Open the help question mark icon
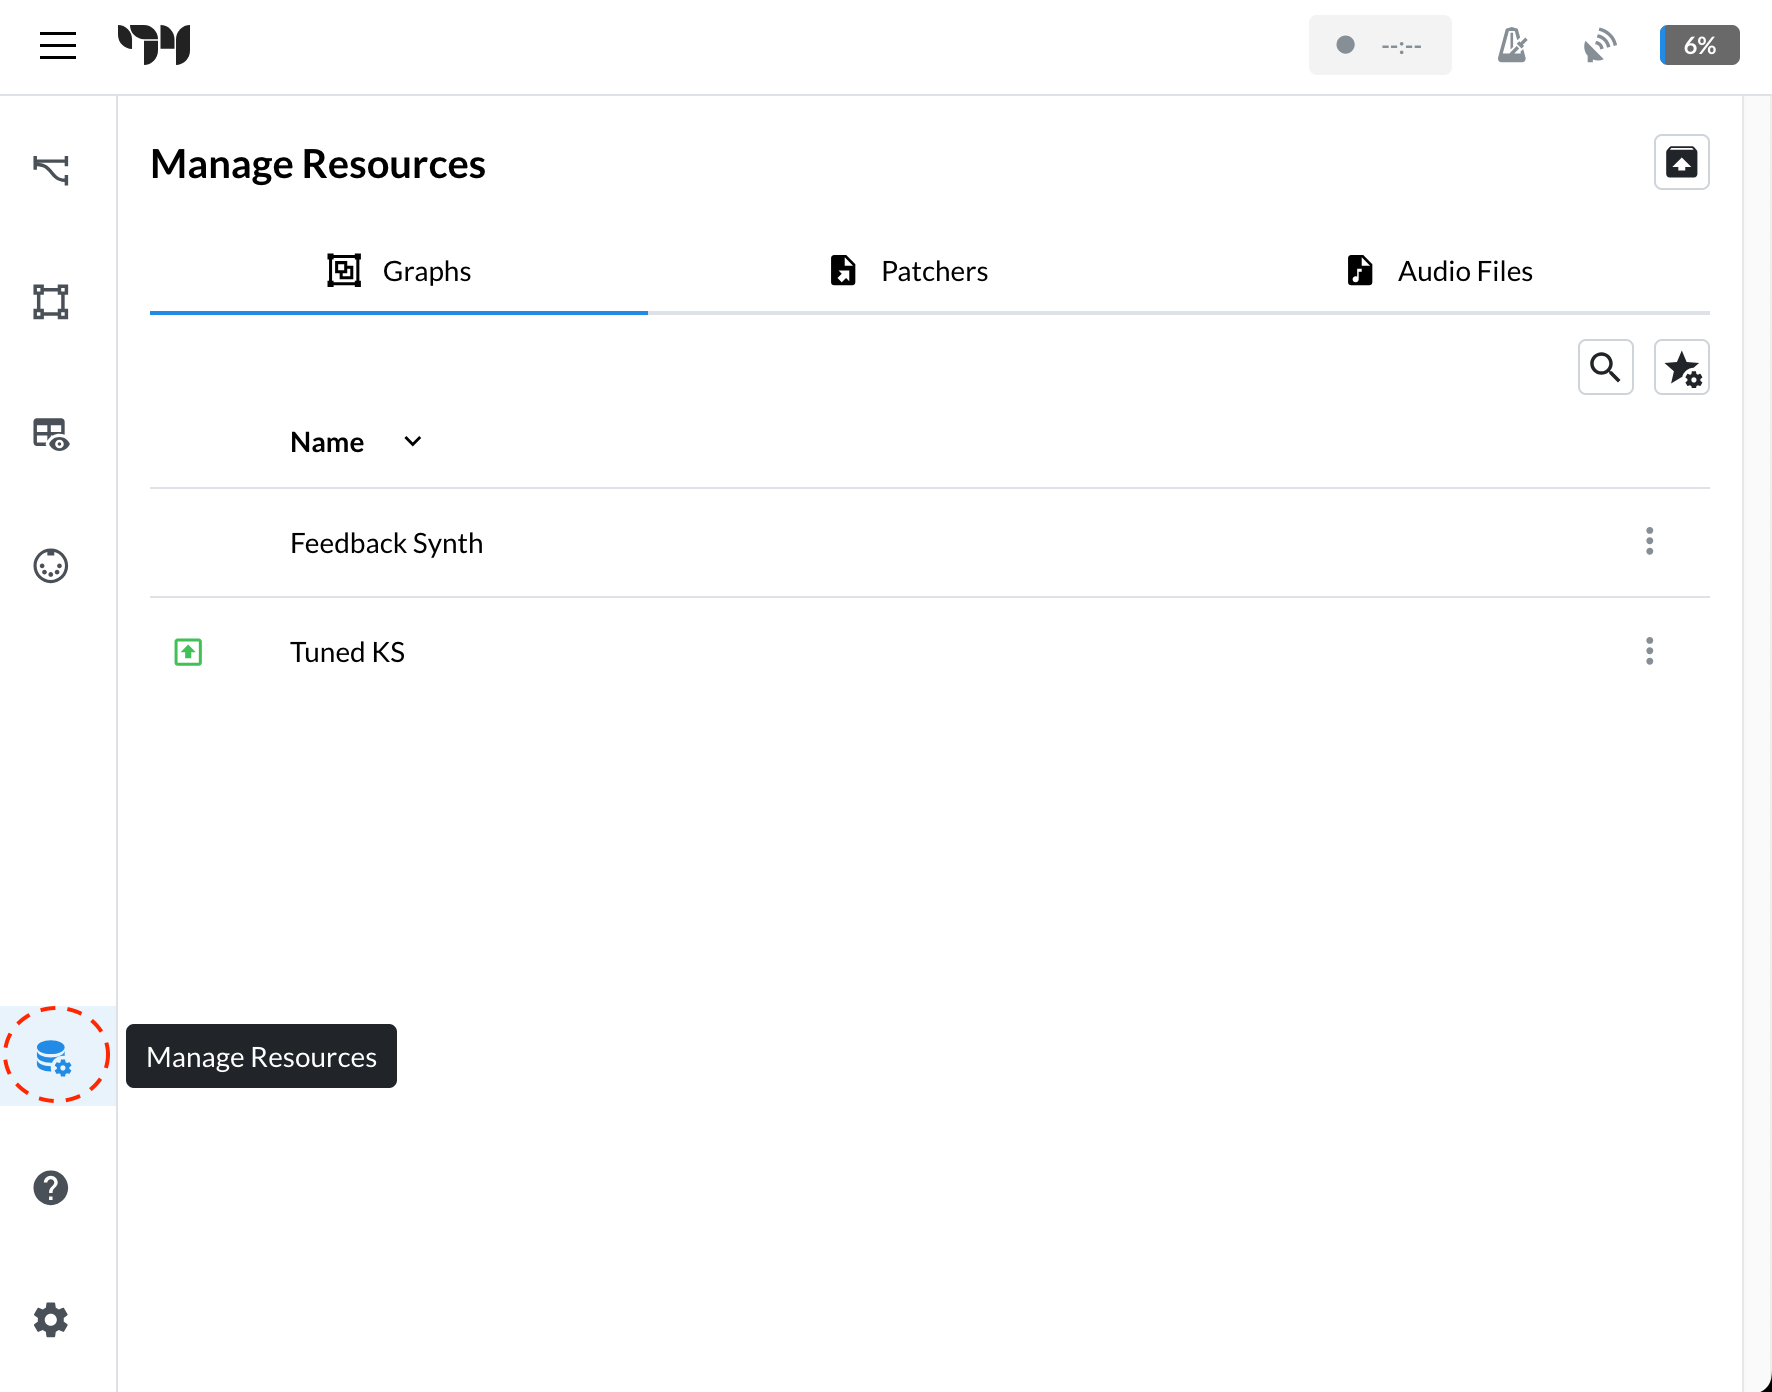This screenshot has width=1772, height=1392. click(x=51, y=1188)
